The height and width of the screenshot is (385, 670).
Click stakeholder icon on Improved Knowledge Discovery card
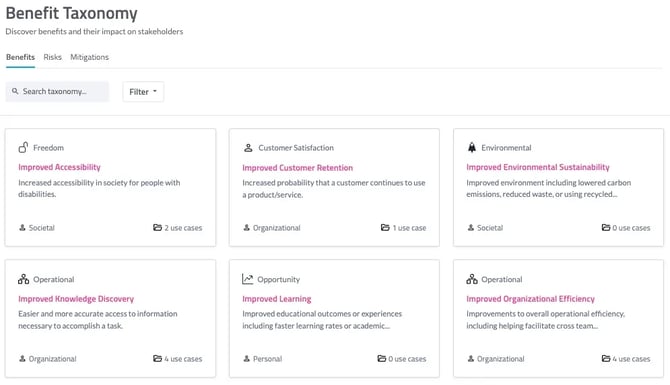coord(22,359)
